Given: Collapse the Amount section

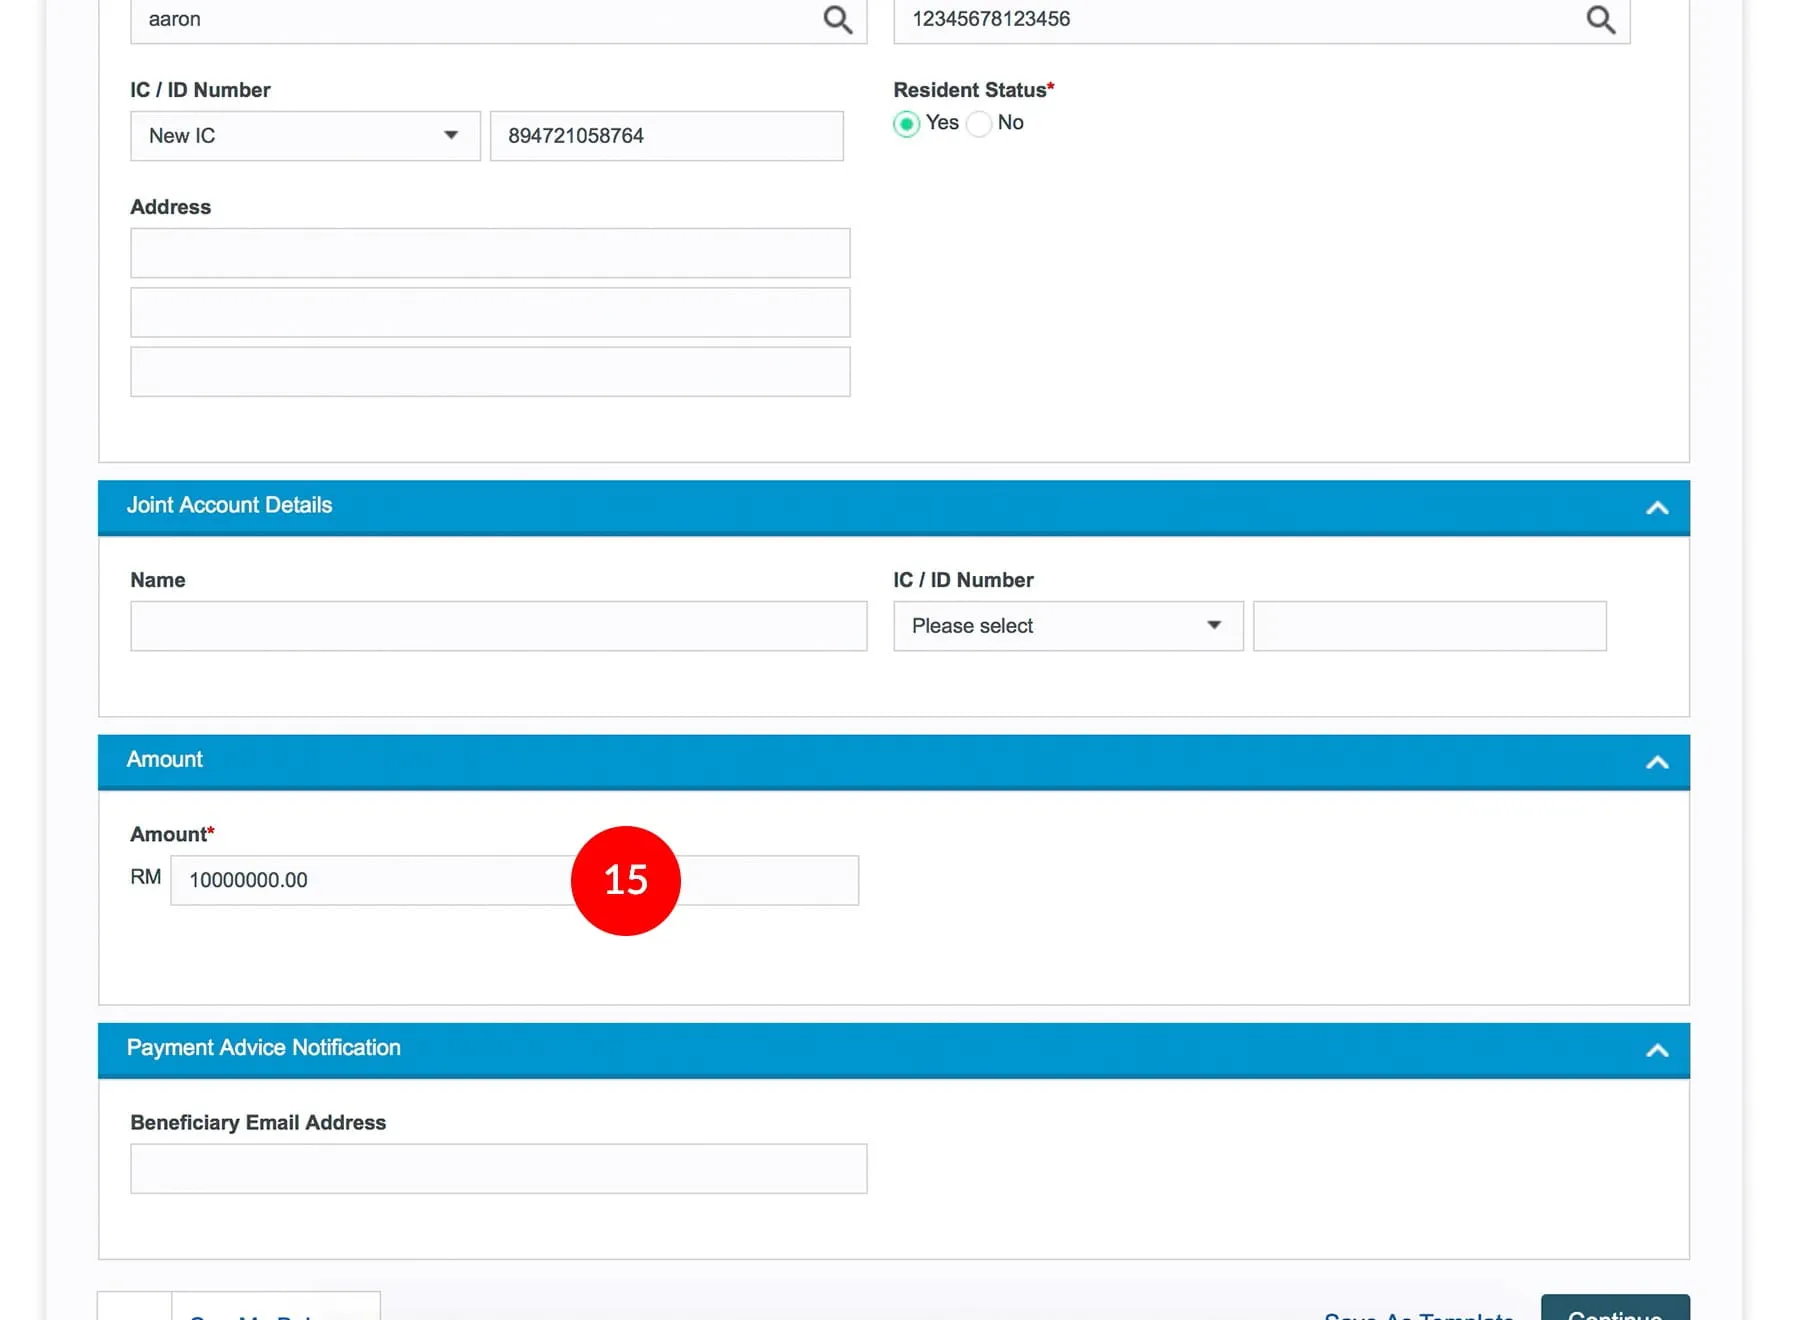Looking at the screenshot, I should click(x=1656, y=763).
